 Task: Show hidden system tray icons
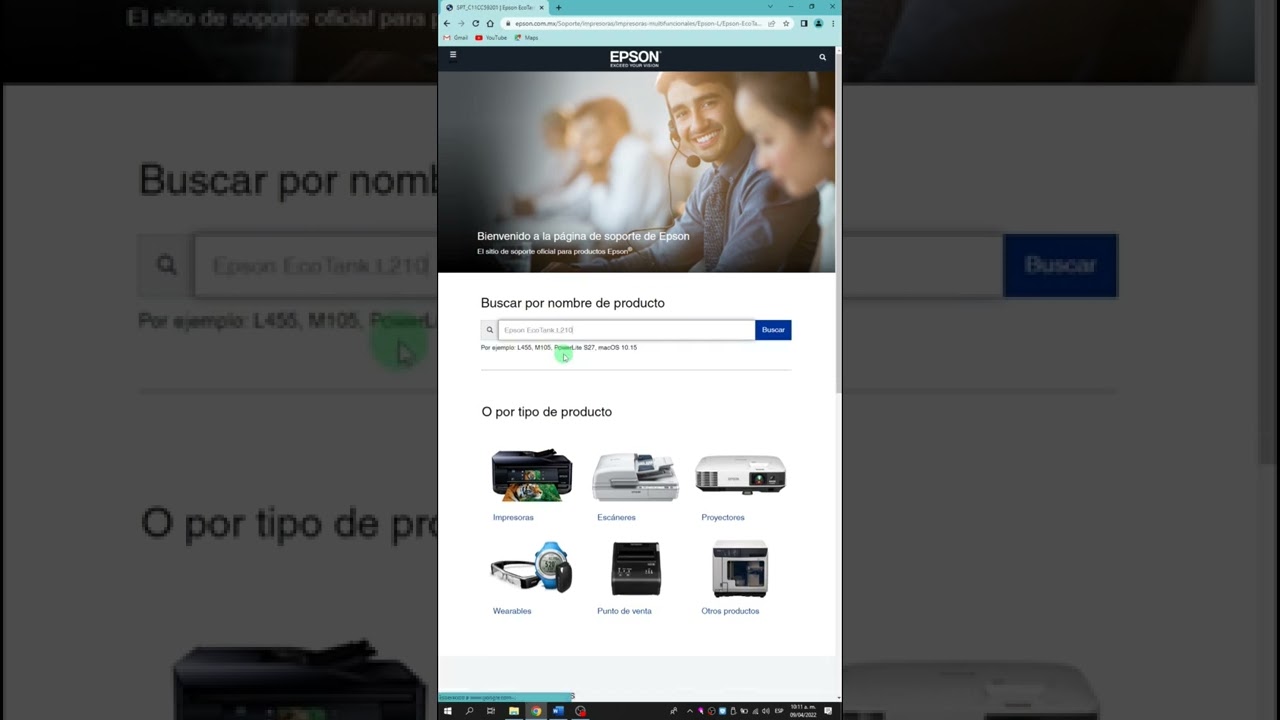[x=690, y=711]
